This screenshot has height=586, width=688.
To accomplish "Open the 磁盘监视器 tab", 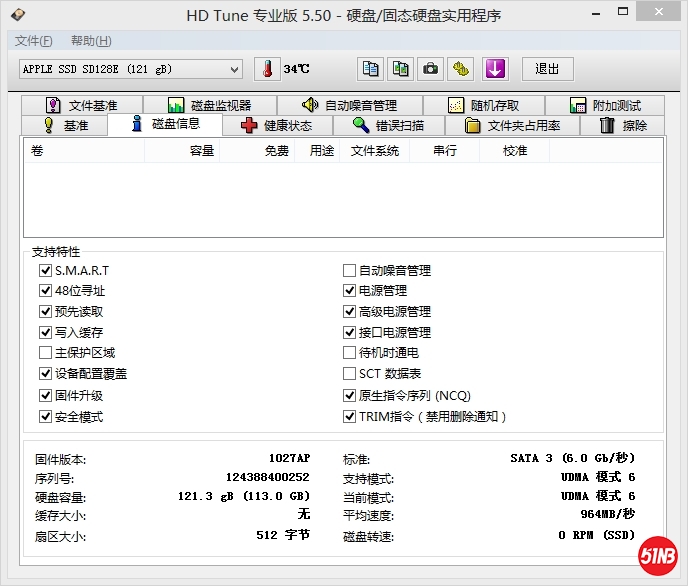I will click(209, 105).
